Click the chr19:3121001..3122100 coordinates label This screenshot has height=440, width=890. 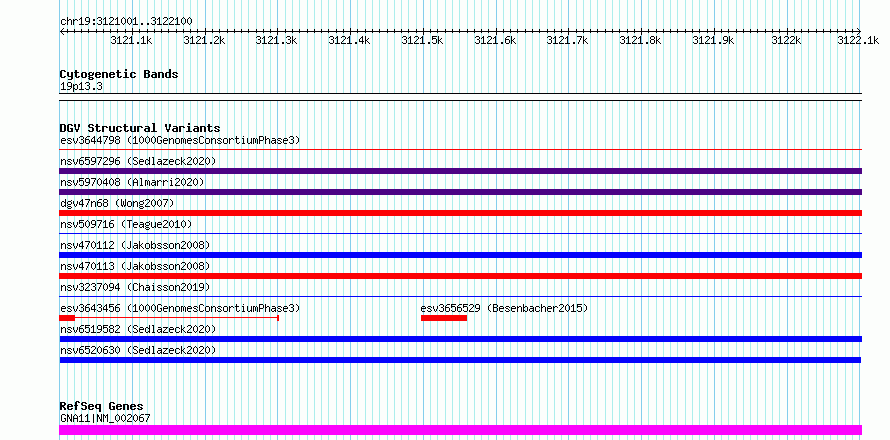tap(126, 22)
